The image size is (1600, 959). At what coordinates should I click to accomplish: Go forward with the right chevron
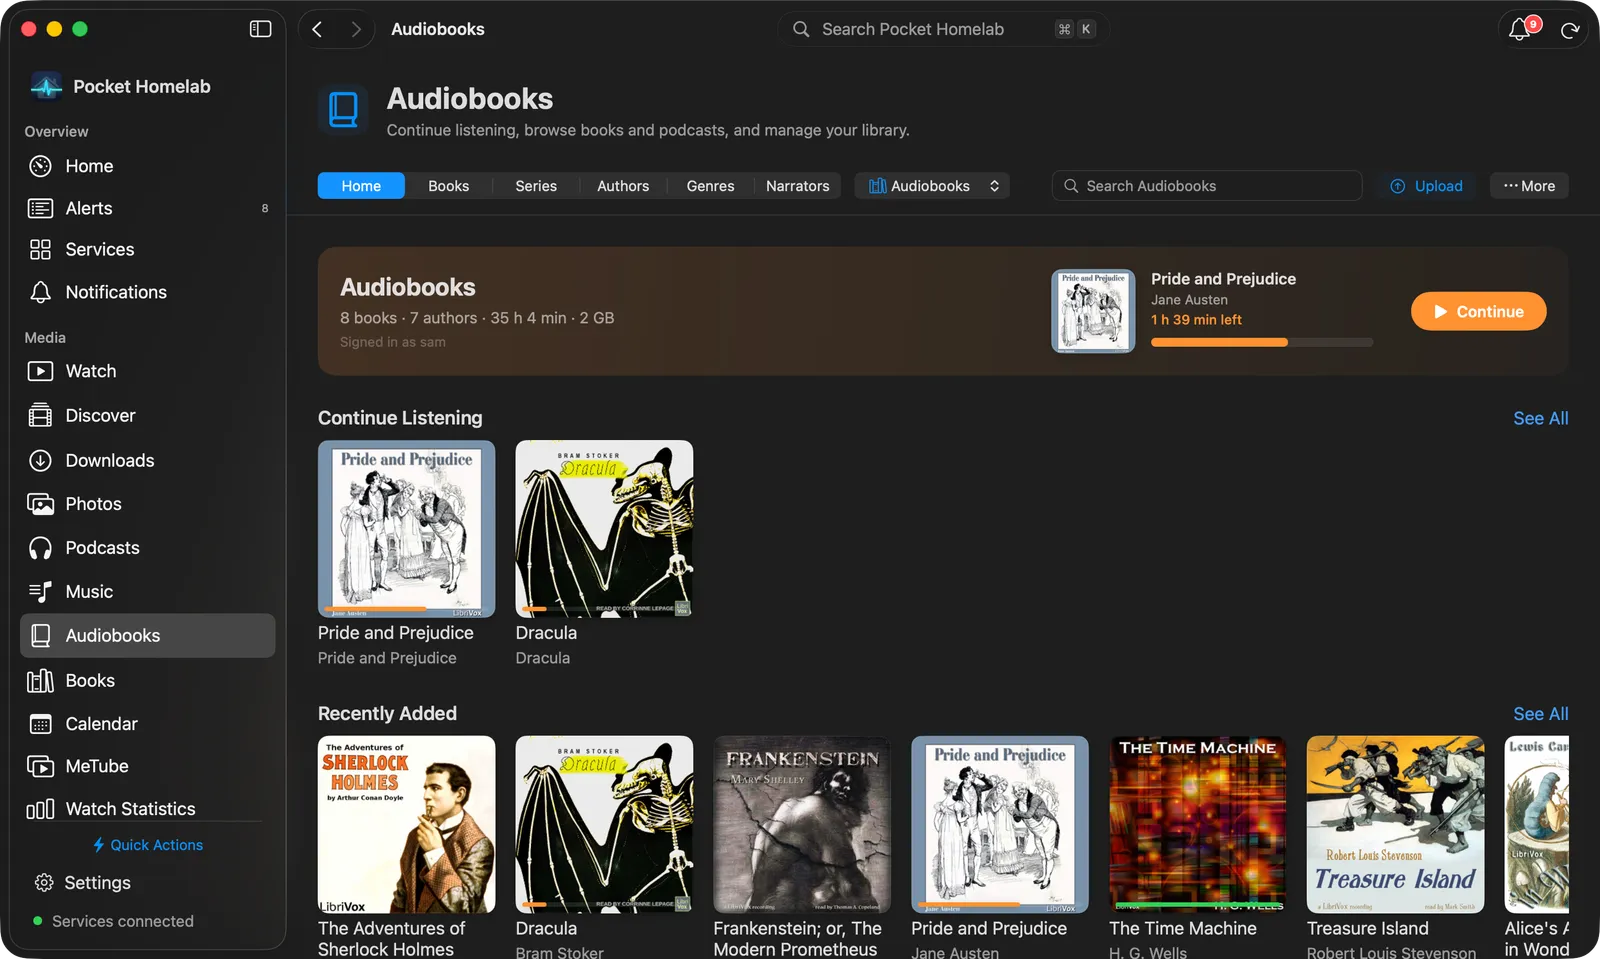tap(356, 29)
